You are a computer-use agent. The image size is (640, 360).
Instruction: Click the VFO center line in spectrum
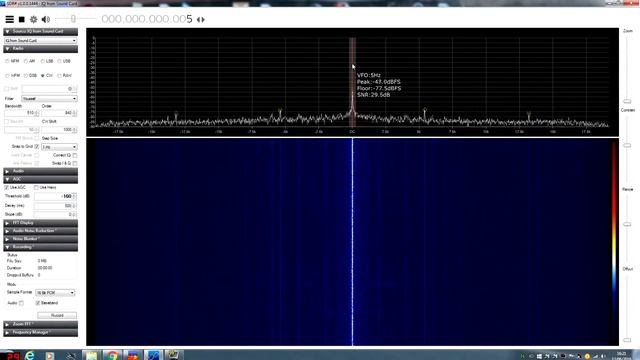pos(352,82)
